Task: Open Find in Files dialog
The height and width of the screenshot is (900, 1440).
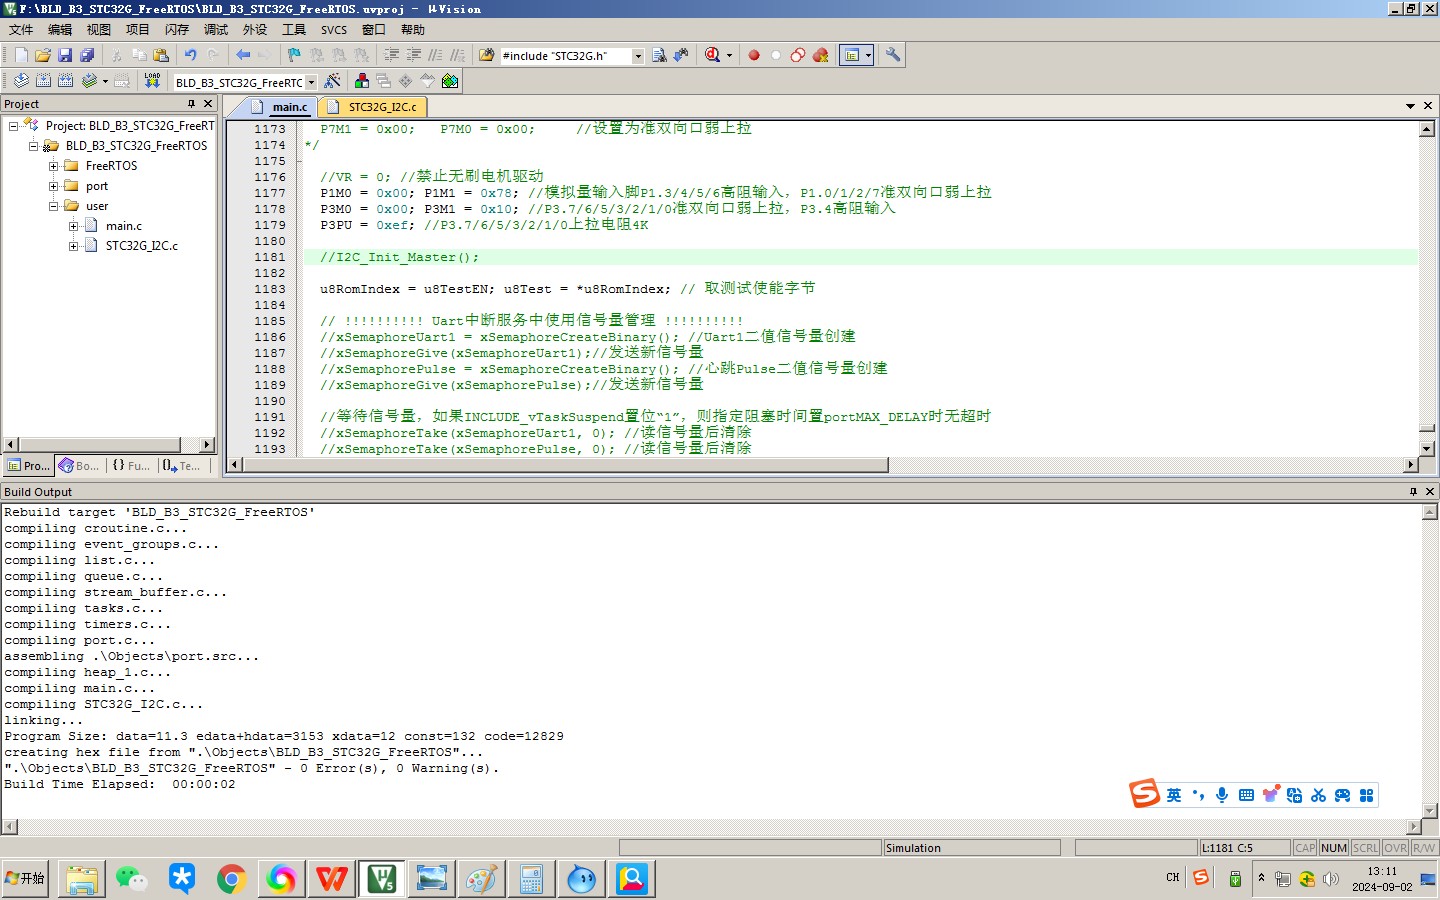Action: point(486,55)
